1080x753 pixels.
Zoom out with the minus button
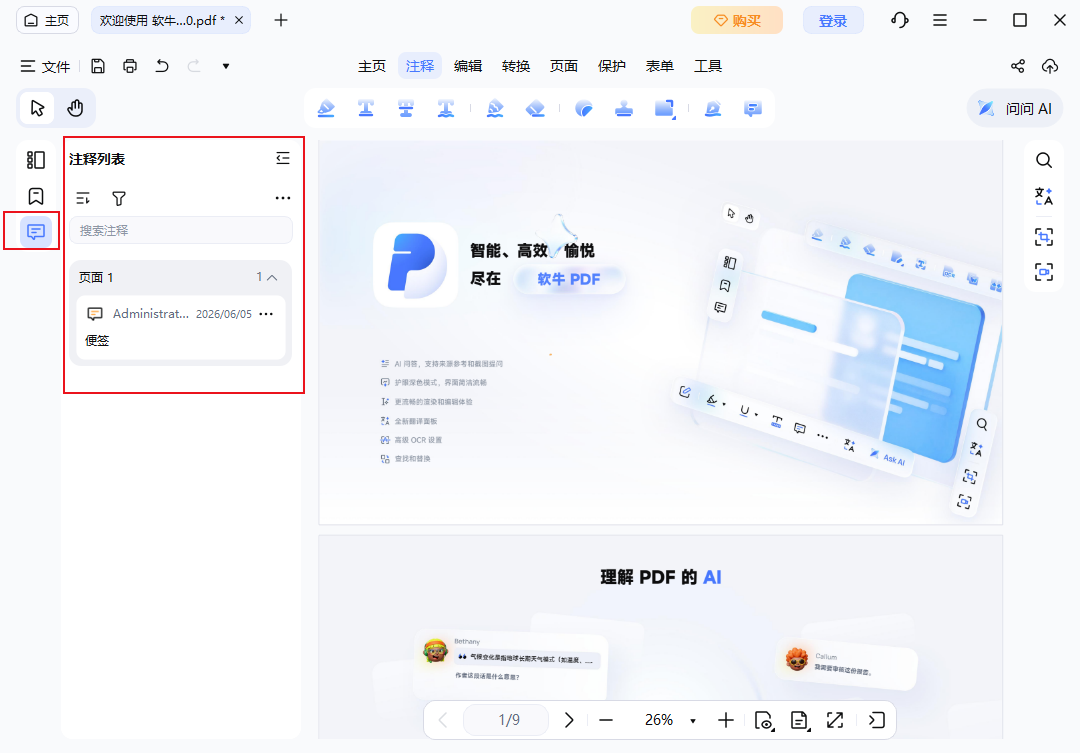(x=606, y=720)
